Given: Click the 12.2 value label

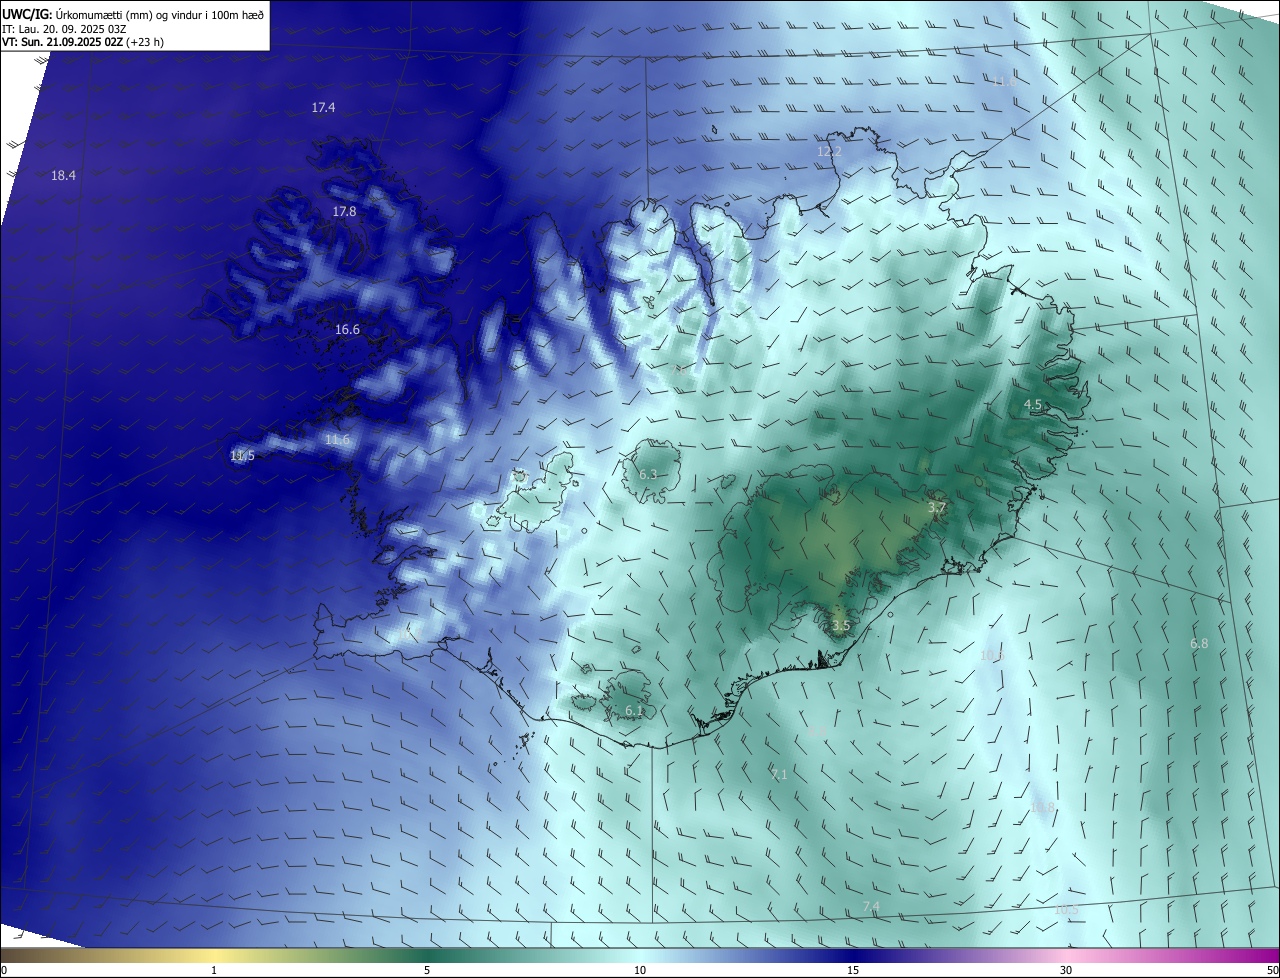Looking at the screenshot, I should pos(829,151).
